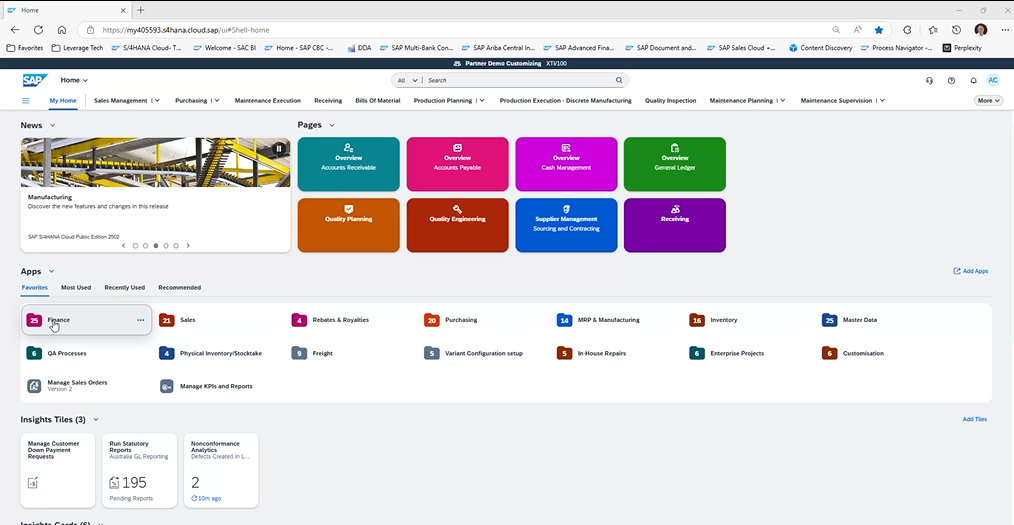Open the Enterprise Projects folder

pyautogui.click(x=727, y=354)
